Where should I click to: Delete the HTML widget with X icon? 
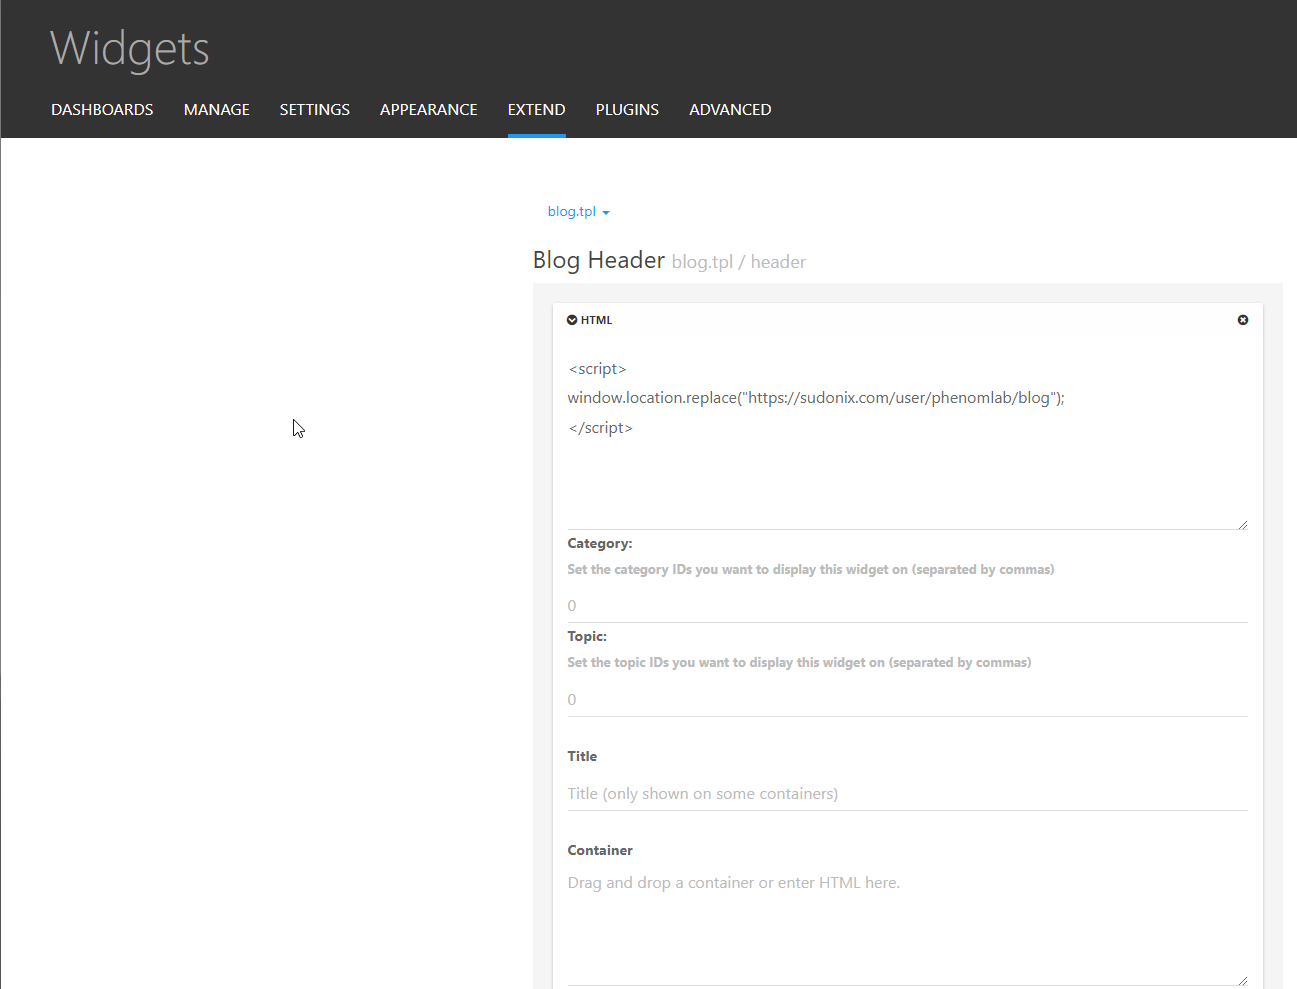pyautogui.click(x=1243, y=320)
